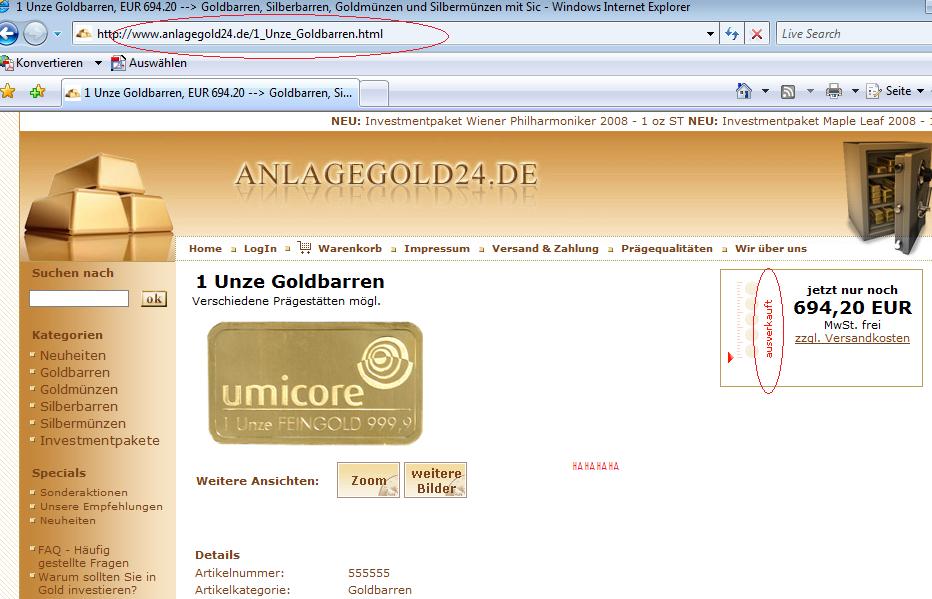The image size is (932, 599).
Task: Click inside the 'Suchen nach' search field
Action: (x=77, y=298)
